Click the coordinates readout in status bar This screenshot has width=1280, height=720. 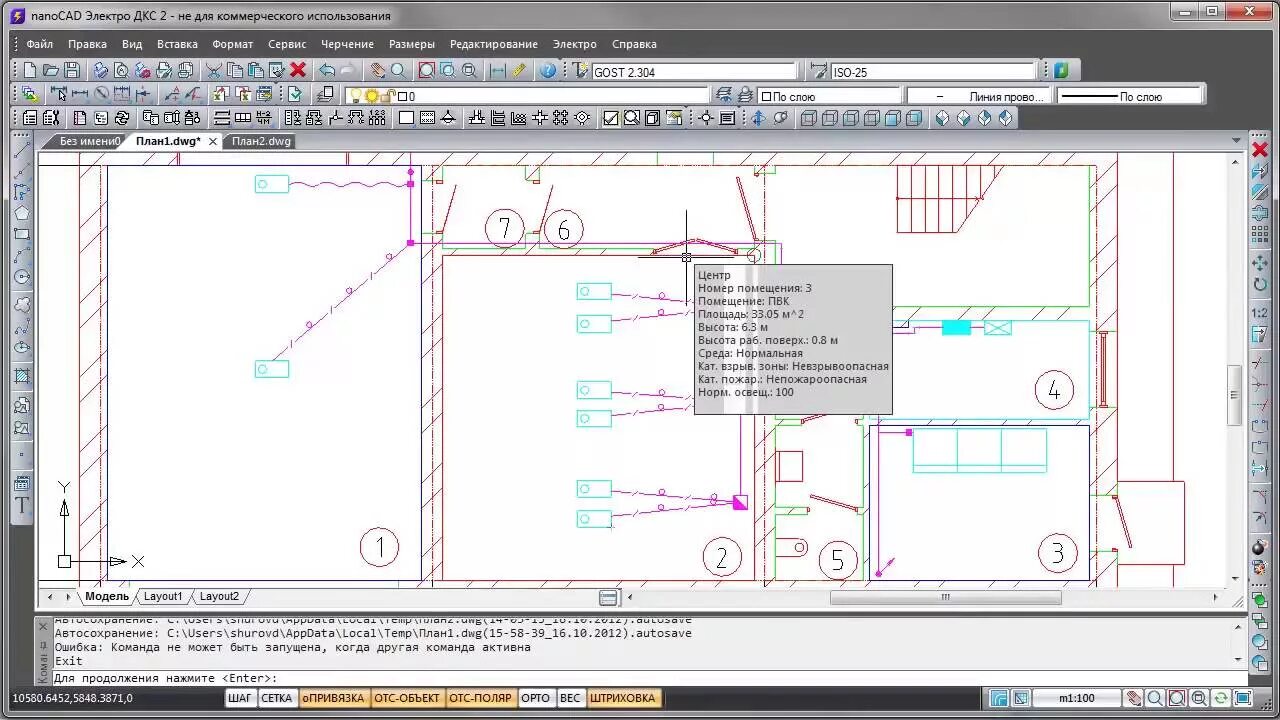tap(72, 698)
